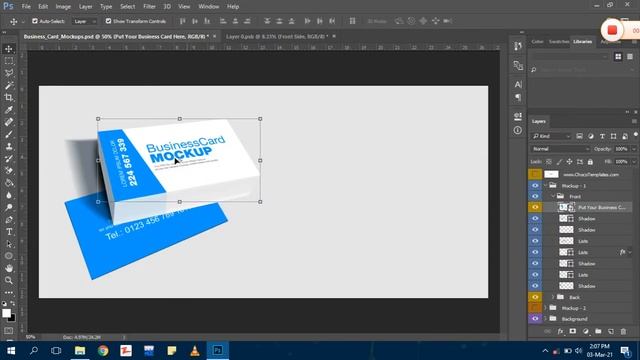Add adjustment layer via half-circle icon
This screenshot has height=360, width=640.
(586, 331)
